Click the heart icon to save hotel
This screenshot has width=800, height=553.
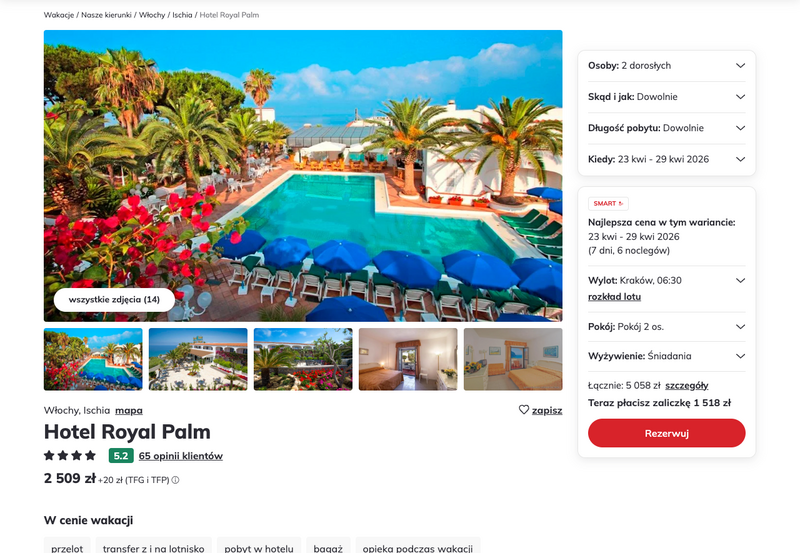pos(523,410)
